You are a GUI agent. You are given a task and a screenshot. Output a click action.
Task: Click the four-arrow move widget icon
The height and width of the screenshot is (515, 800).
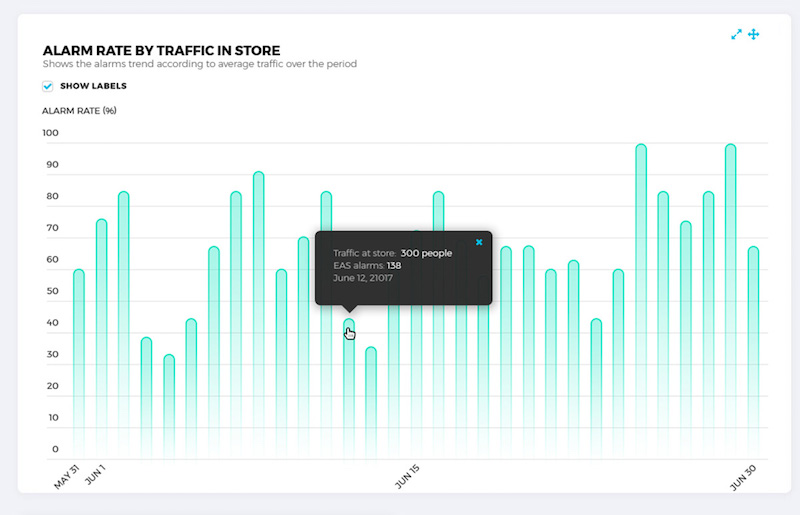(x=754, y=34)
